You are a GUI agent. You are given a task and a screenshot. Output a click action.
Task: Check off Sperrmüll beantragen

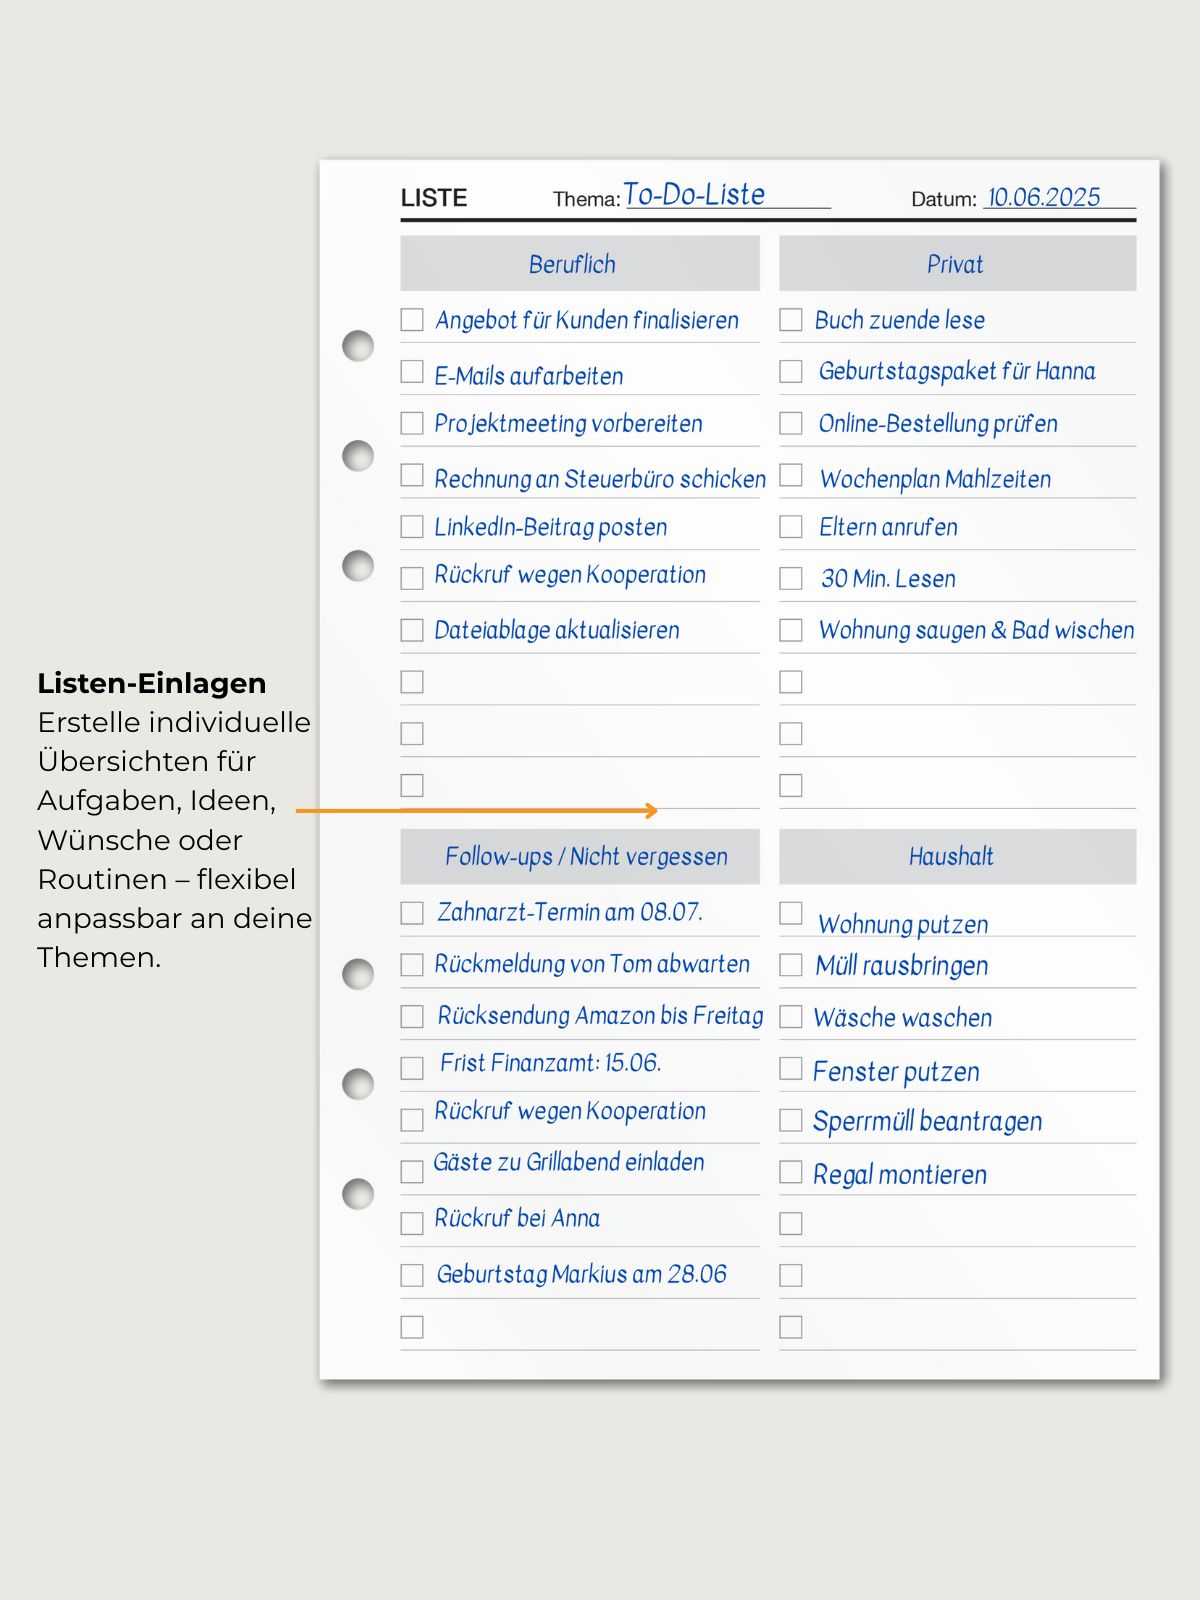(791, 1120)
